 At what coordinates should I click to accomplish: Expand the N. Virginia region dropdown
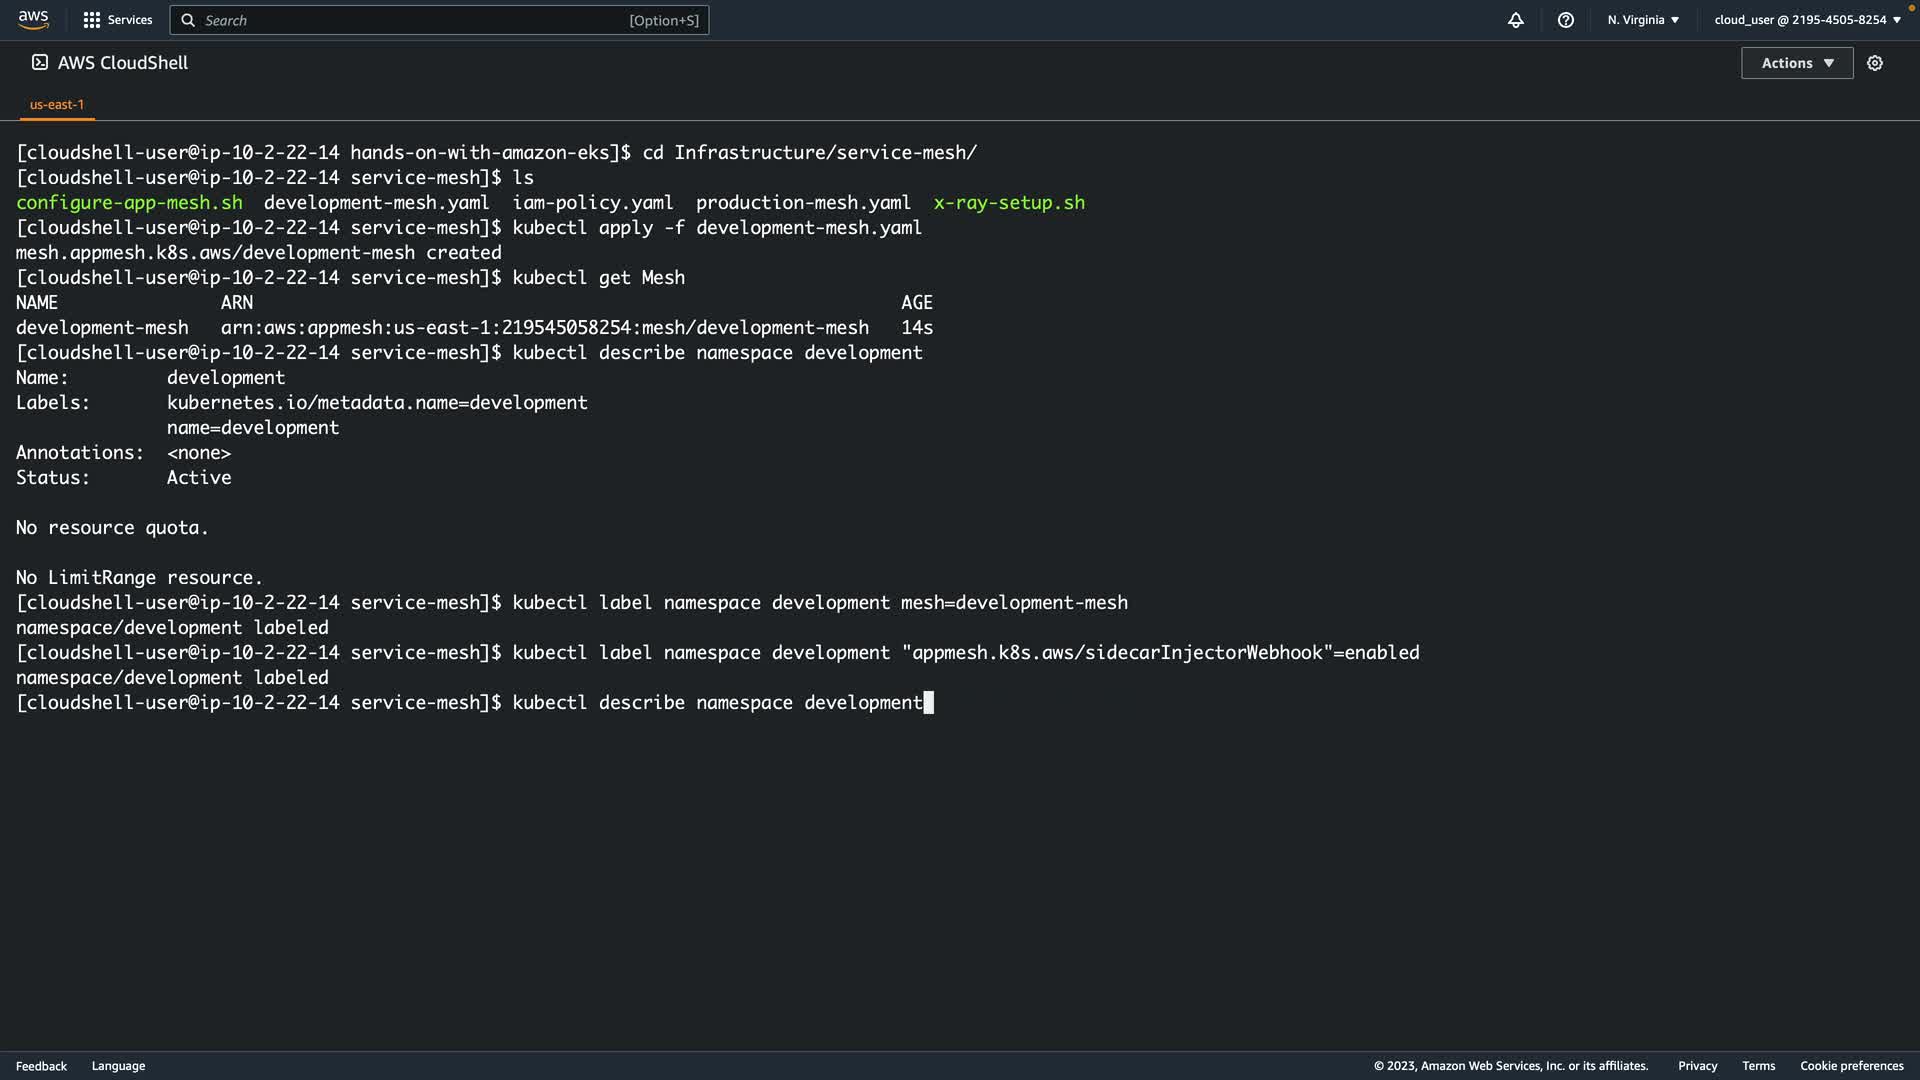tap(1643, 20)
